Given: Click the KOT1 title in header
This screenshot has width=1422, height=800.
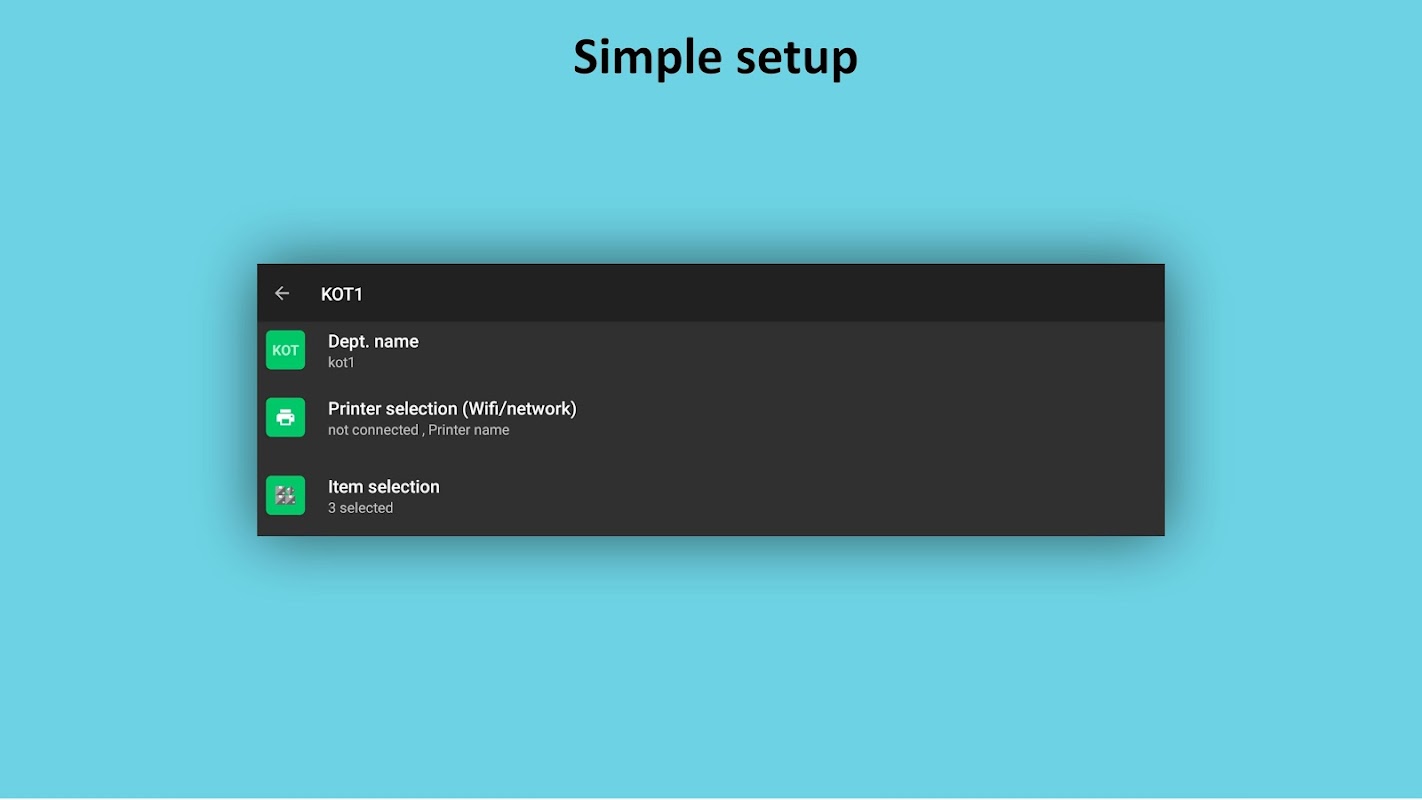Looking at the screenshot, I should coord(341,294).
